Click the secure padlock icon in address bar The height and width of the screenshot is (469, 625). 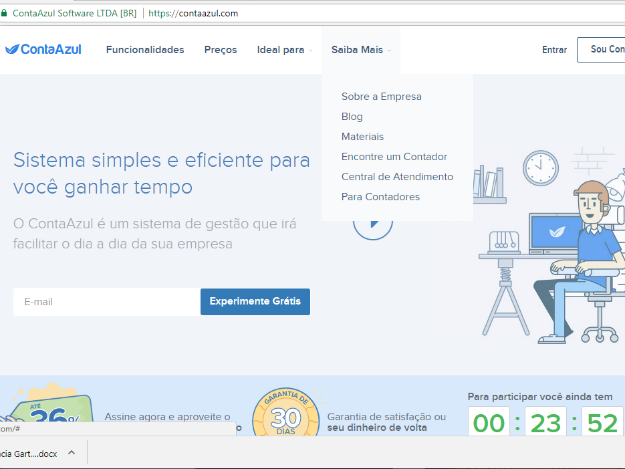pos(8,13)
